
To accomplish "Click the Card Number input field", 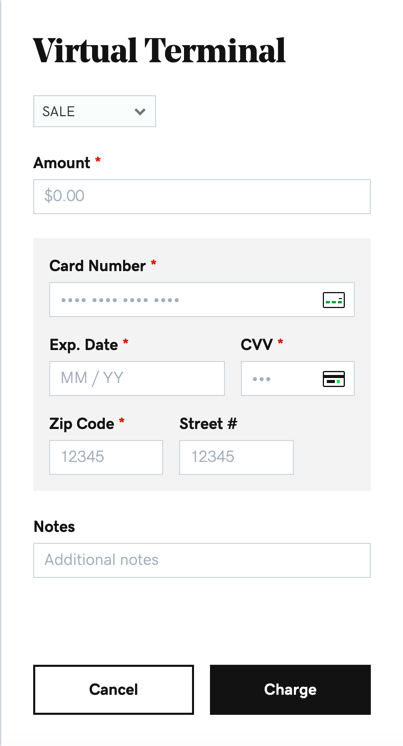I will 202,300.
